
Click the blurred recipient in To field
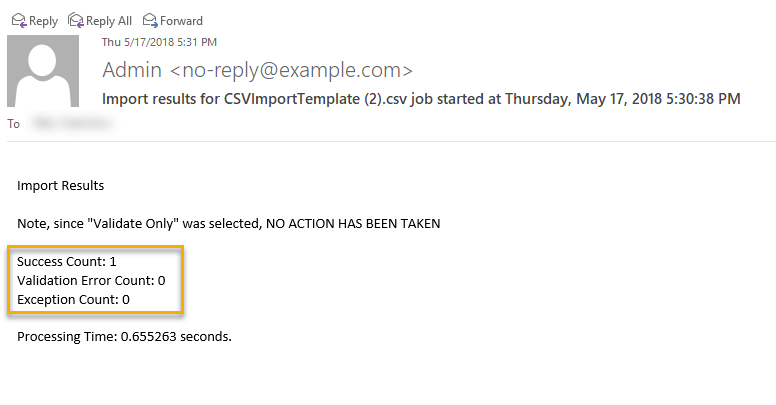pyautogui.click(x=72, y=123)
